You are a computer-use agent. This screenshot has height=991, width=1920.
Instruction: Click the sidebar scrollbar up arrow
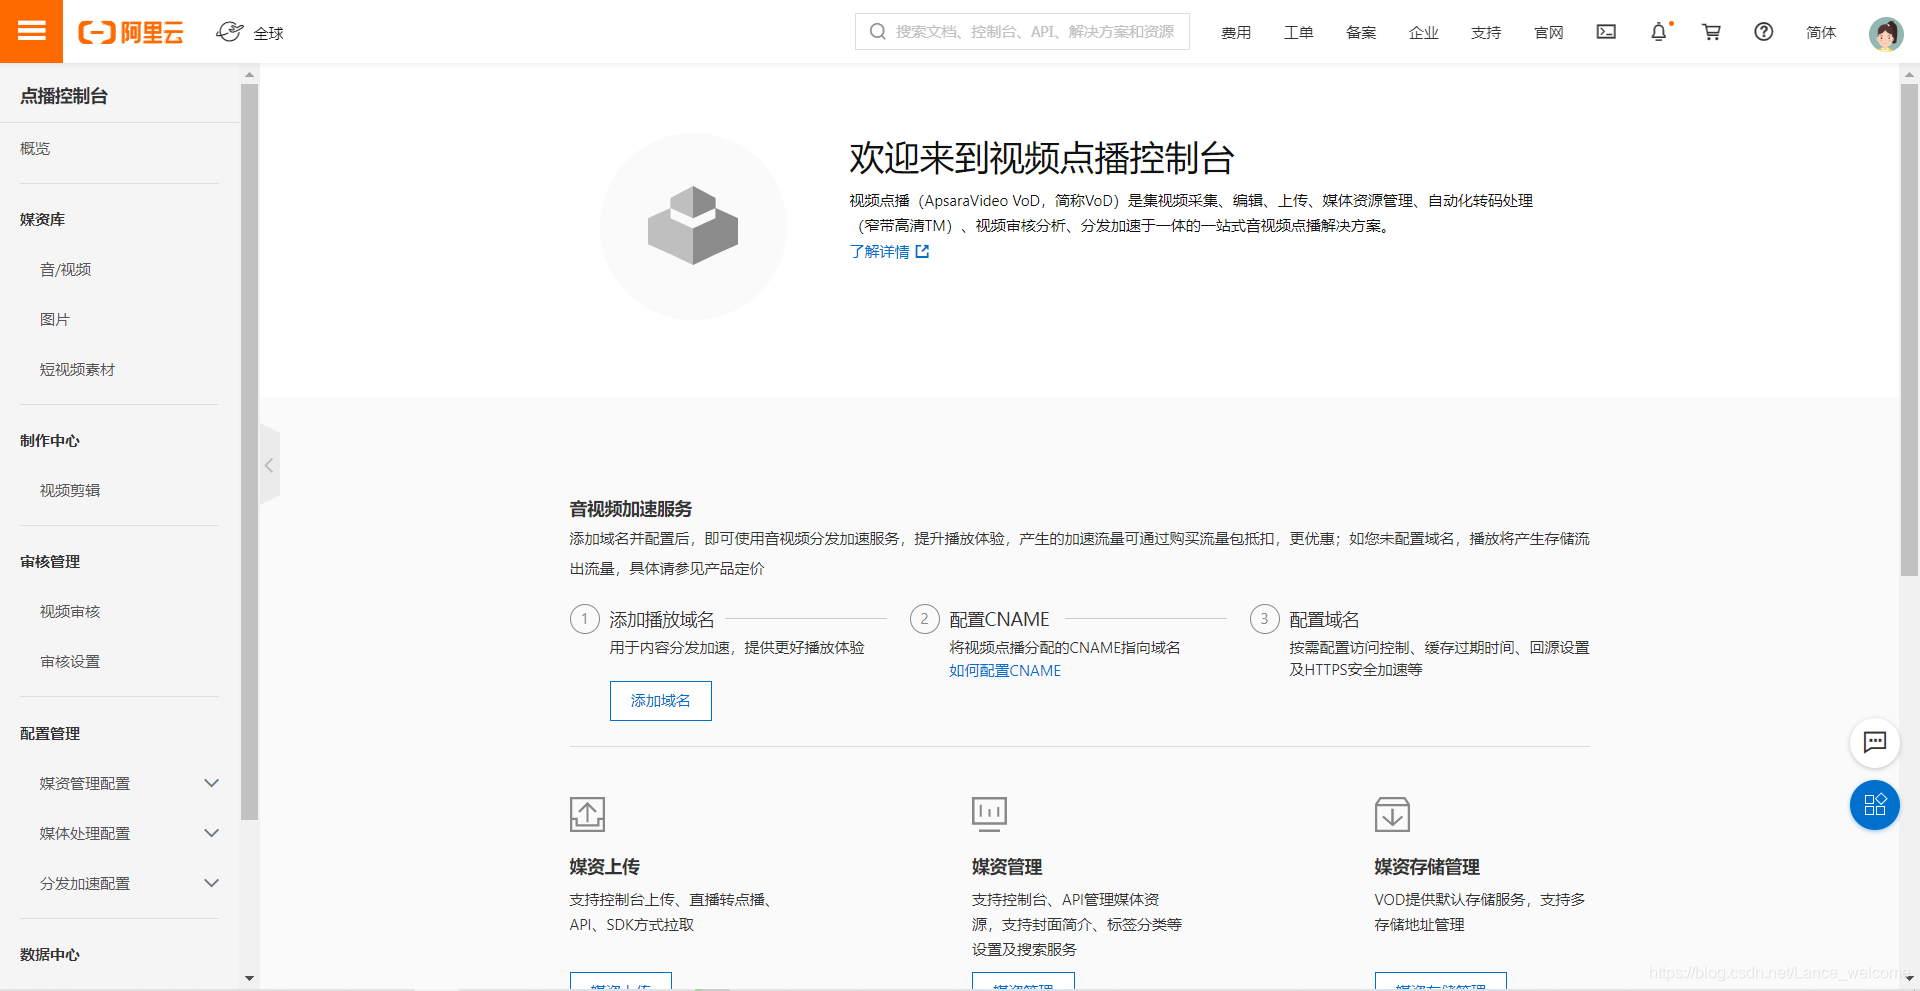249,74
